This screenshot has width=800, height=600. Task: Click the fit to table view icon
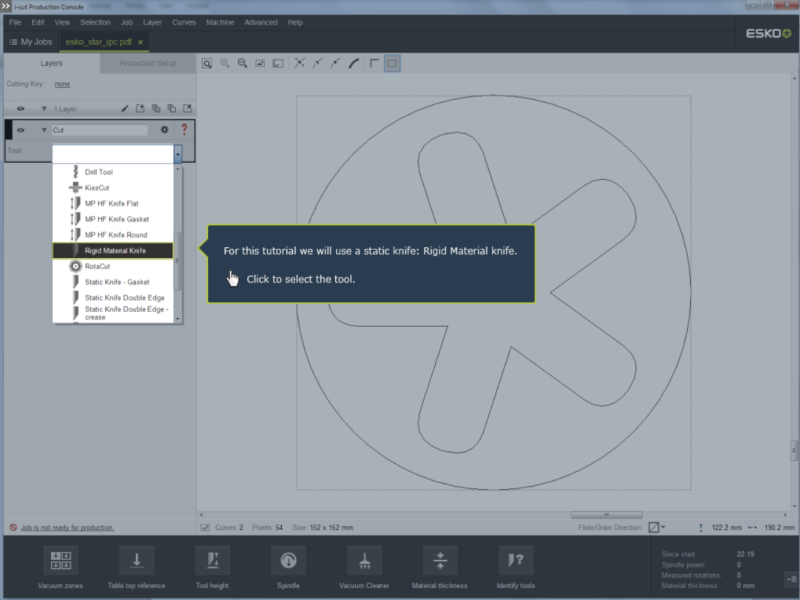coord(278,63)
